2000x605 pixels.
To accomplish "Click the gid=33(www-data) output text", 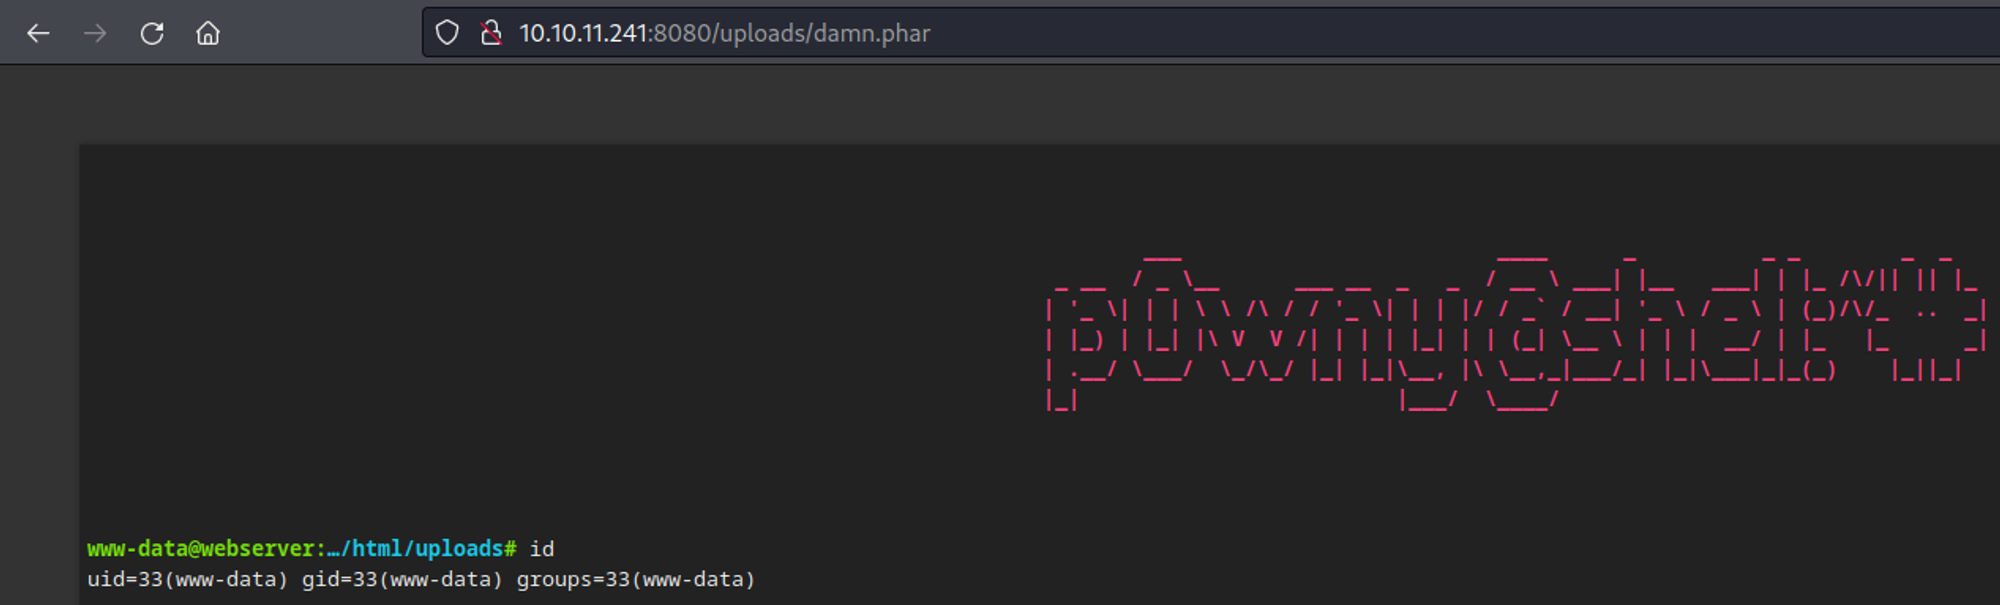I will tap(402, 580).
